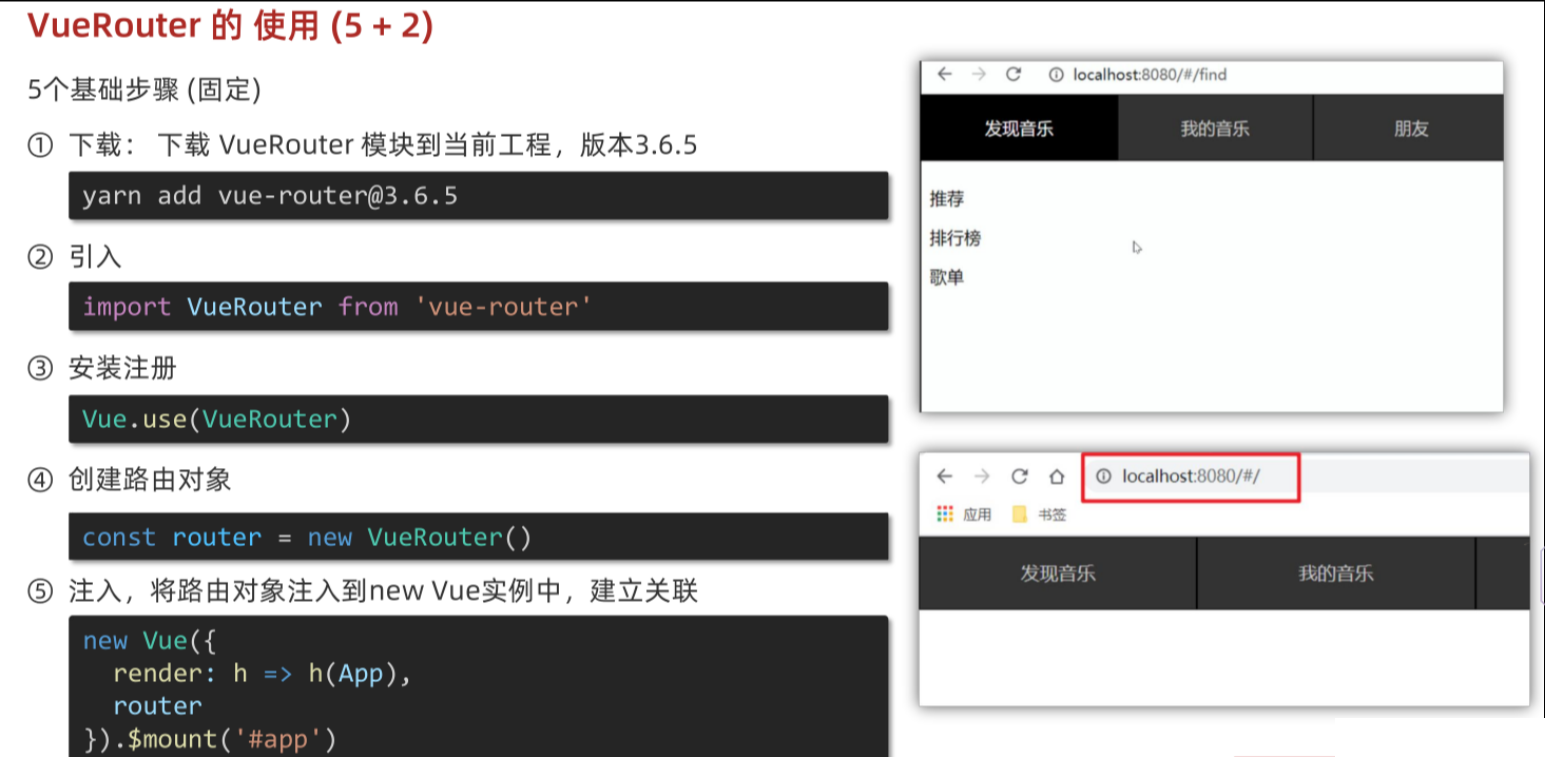Switch to the 朋友 tab
This screenshot has width=1545, height=757.
(1410, 128)
